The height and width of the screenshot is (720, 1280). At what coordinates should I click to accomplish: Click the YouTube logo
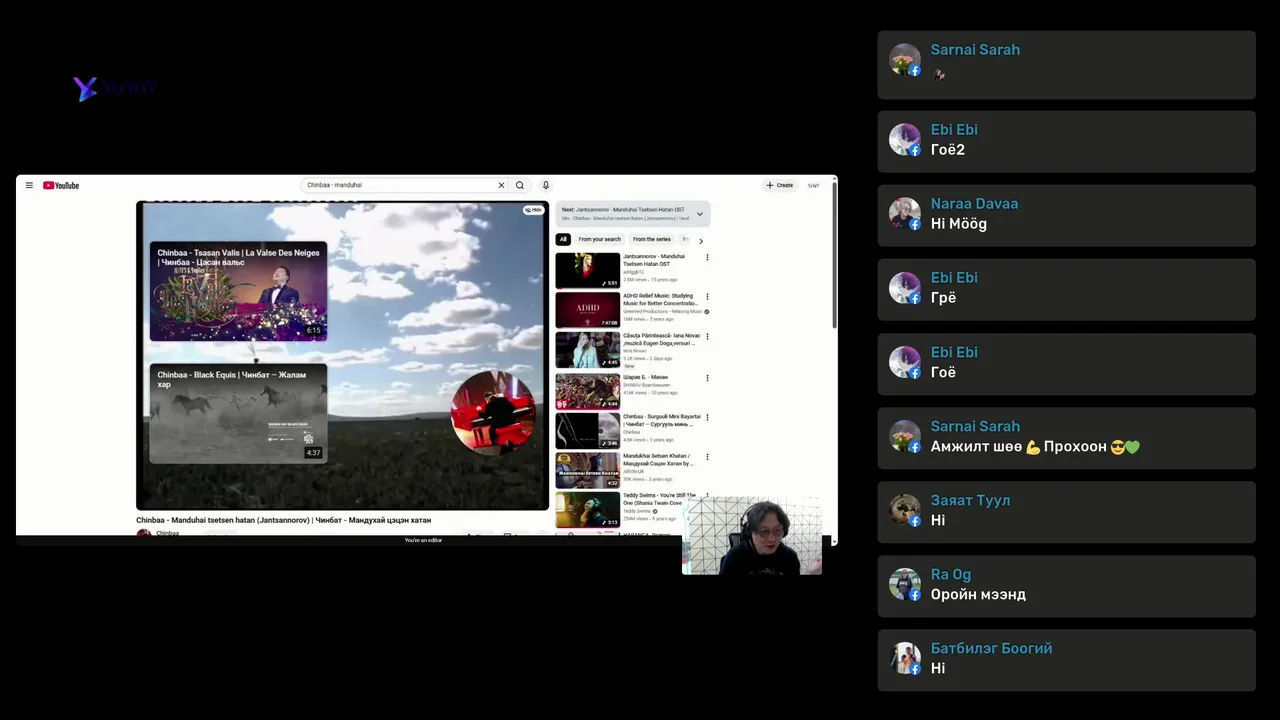[61, 185]
